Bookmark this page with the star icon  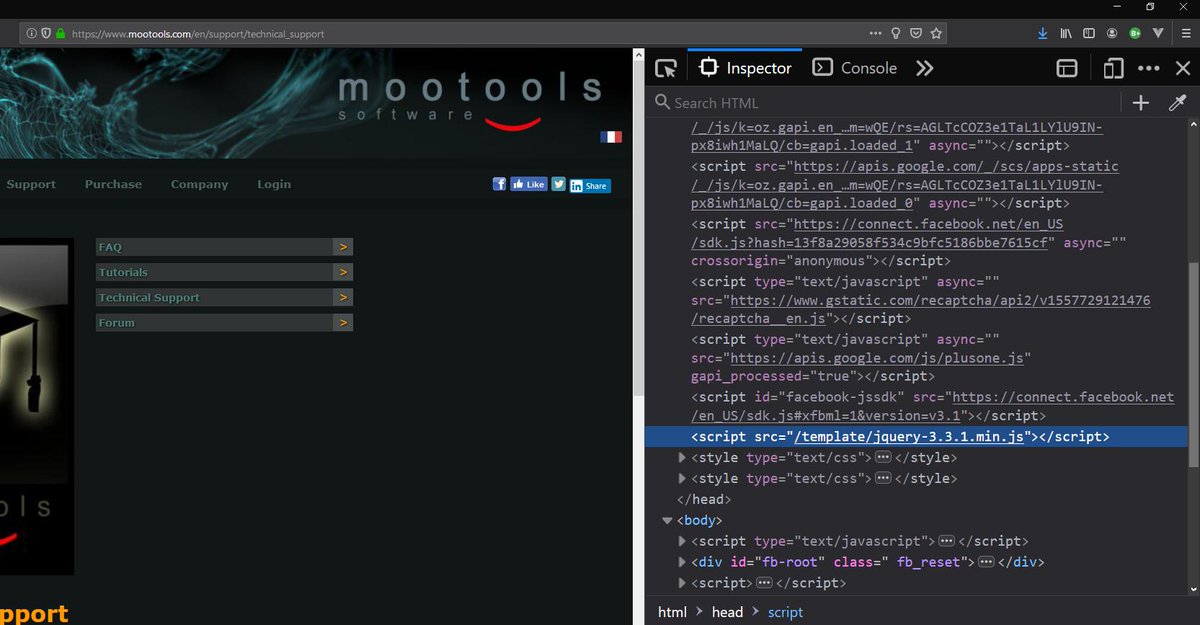935,33
